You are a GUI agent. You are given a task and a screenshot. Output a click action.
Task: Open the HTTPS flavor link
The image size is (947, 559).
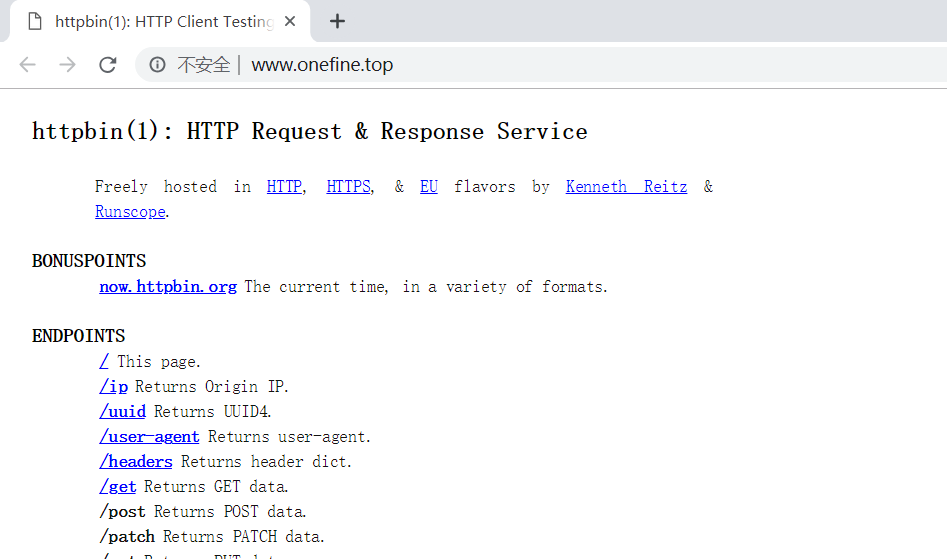click(348, 187)
